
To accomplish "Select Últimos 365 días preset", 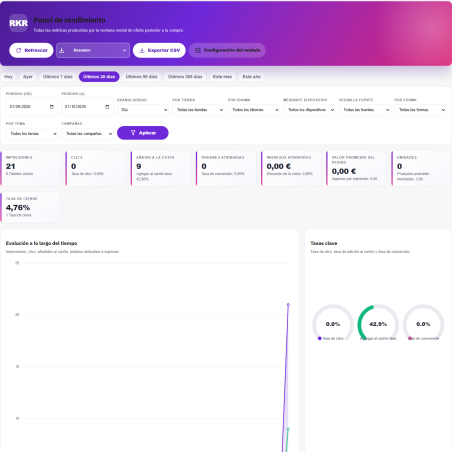I will click(x=185, y=77).
